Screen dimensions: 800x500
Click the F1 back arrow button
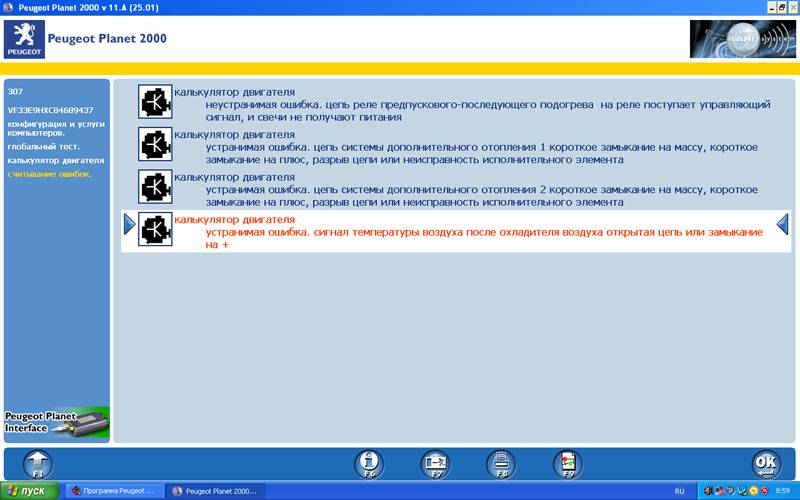(x=37, y=464)
